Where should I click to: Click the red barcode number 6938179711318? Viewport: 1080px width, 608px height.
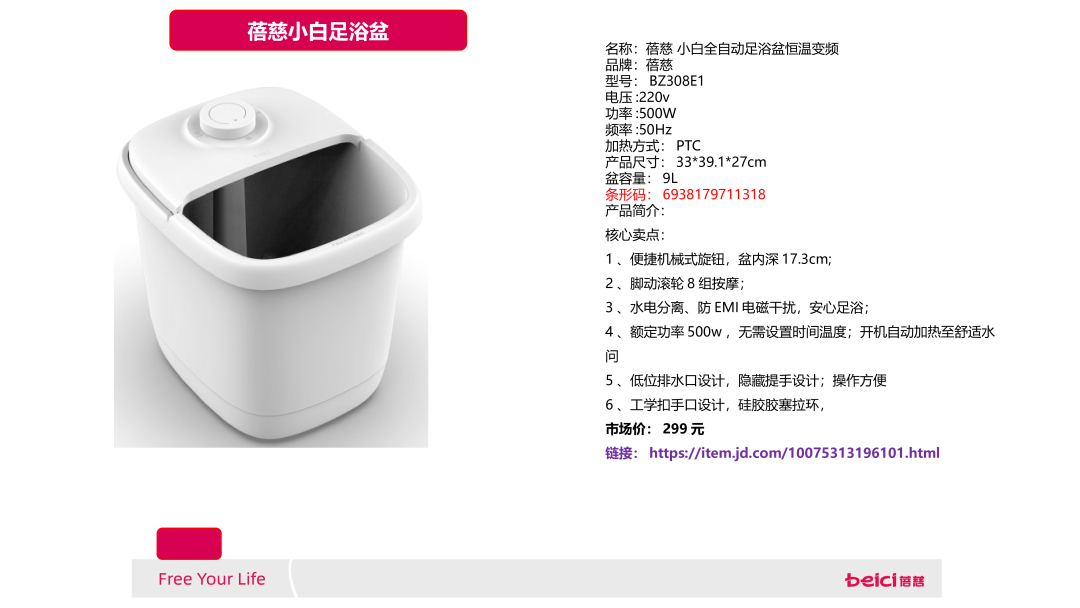(714, 195)
